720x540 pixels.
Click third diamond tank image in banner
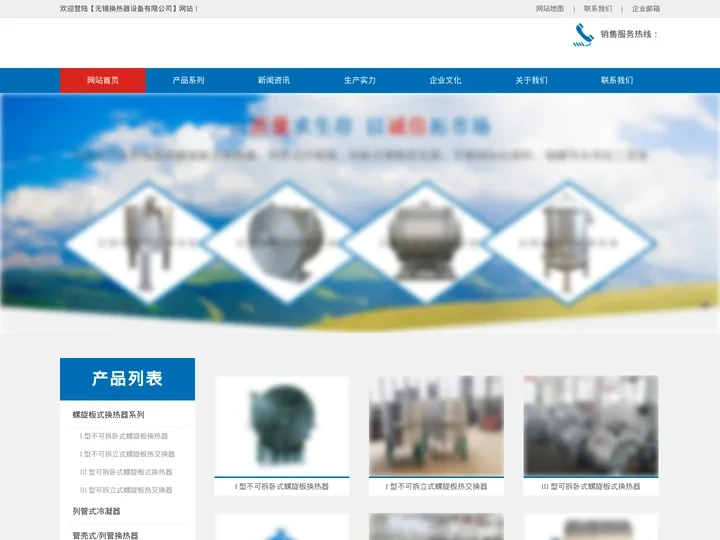point(425,242)
